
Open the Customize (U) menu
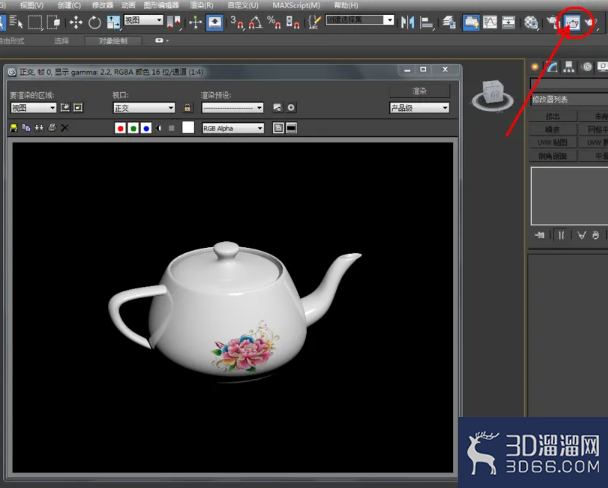click(243, 5)
